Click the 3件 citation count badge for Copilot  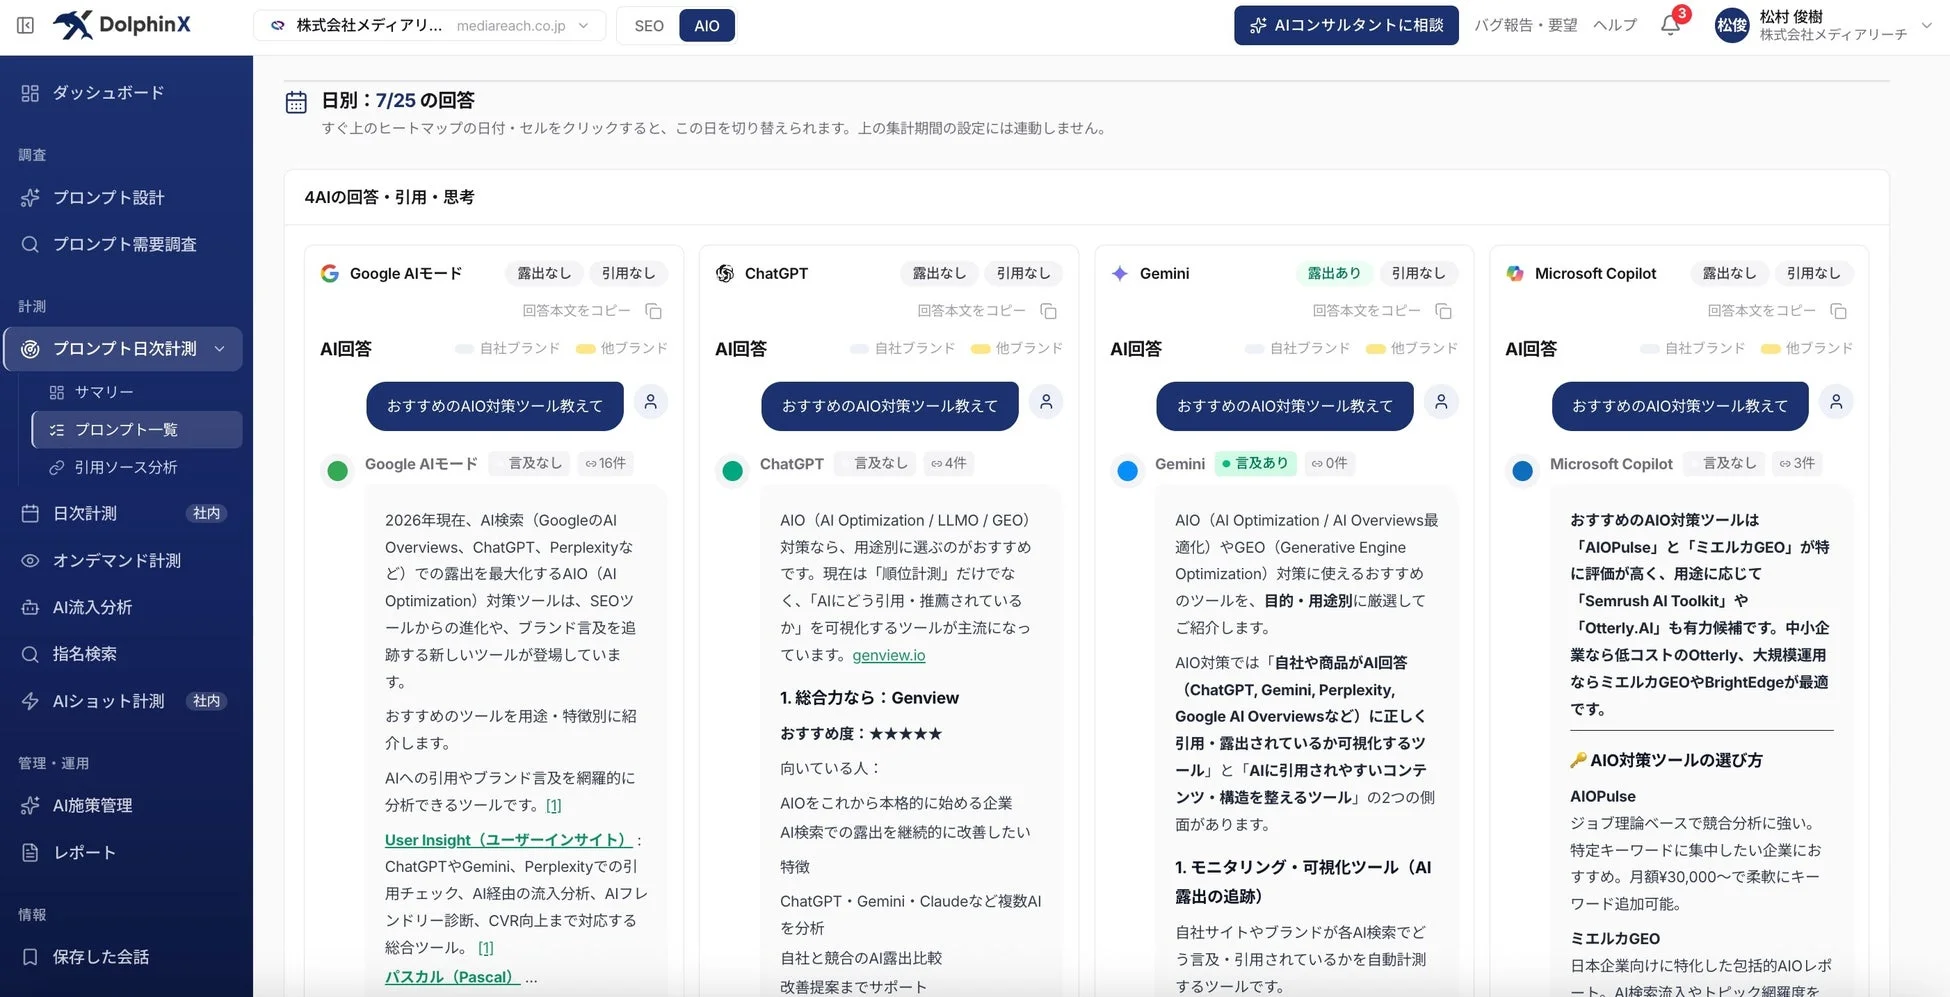1797,463
